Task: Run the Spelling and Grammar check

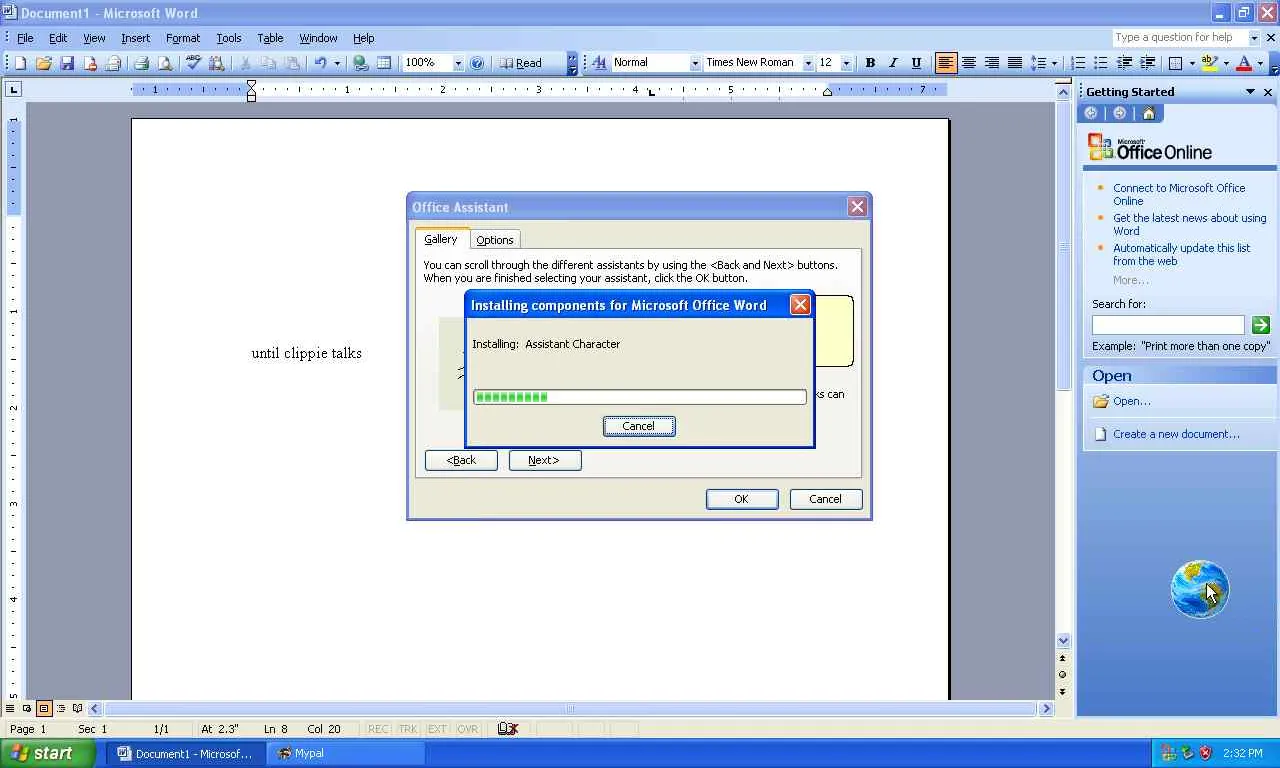Action: pos(193,63)
